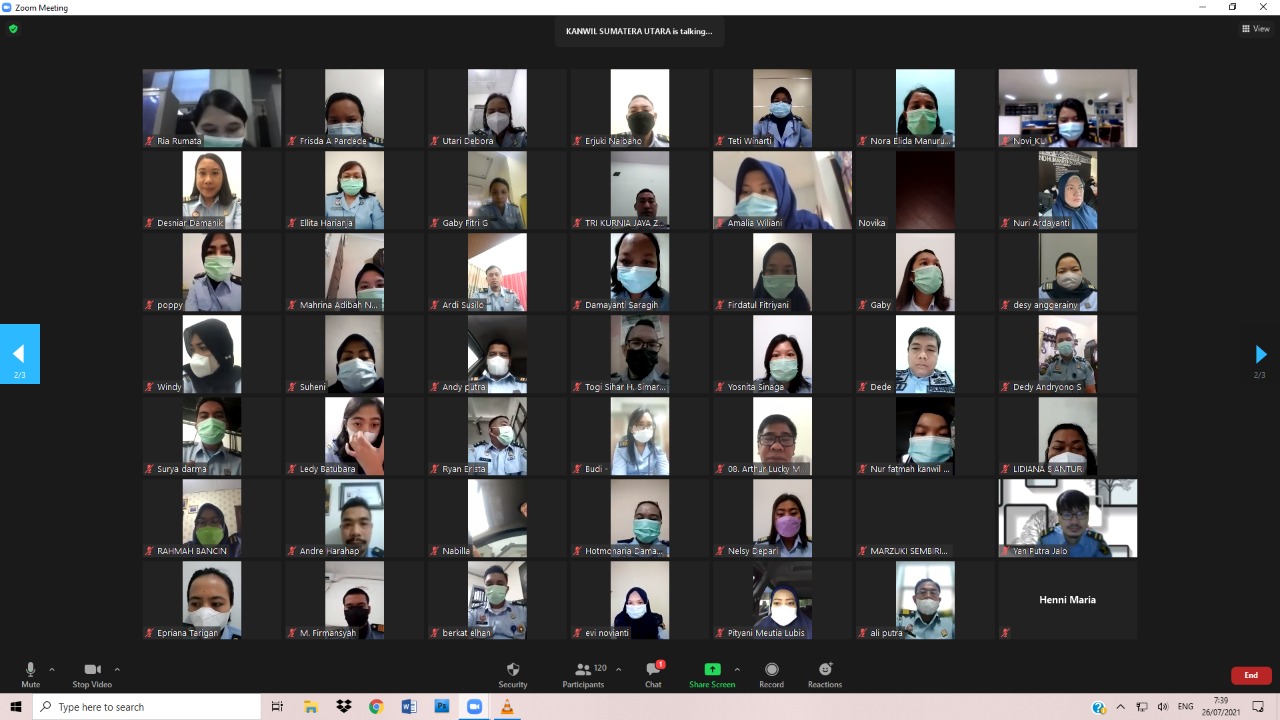Open the View layout menu
This screenshot has width=1280, height=720.
click(1255, 29)
